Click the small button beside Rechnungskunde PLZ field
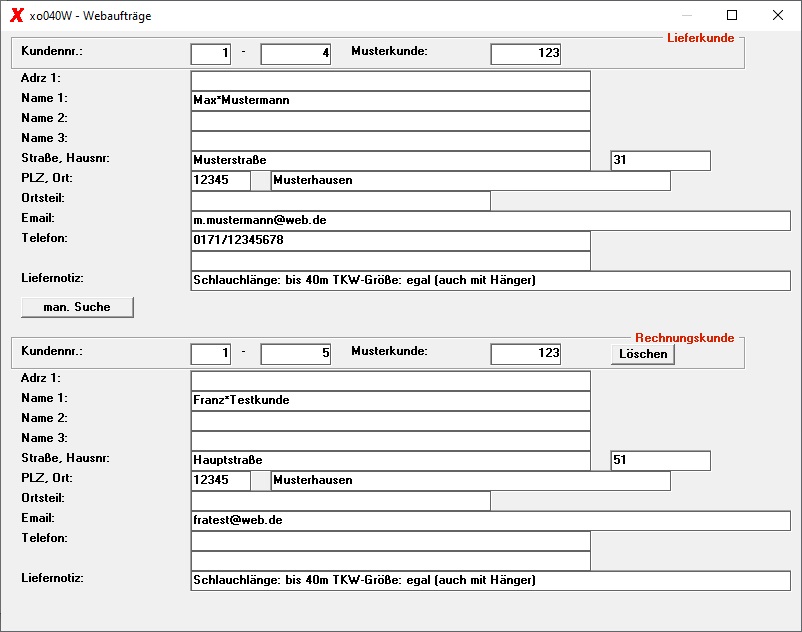 [x=261, y=481]
